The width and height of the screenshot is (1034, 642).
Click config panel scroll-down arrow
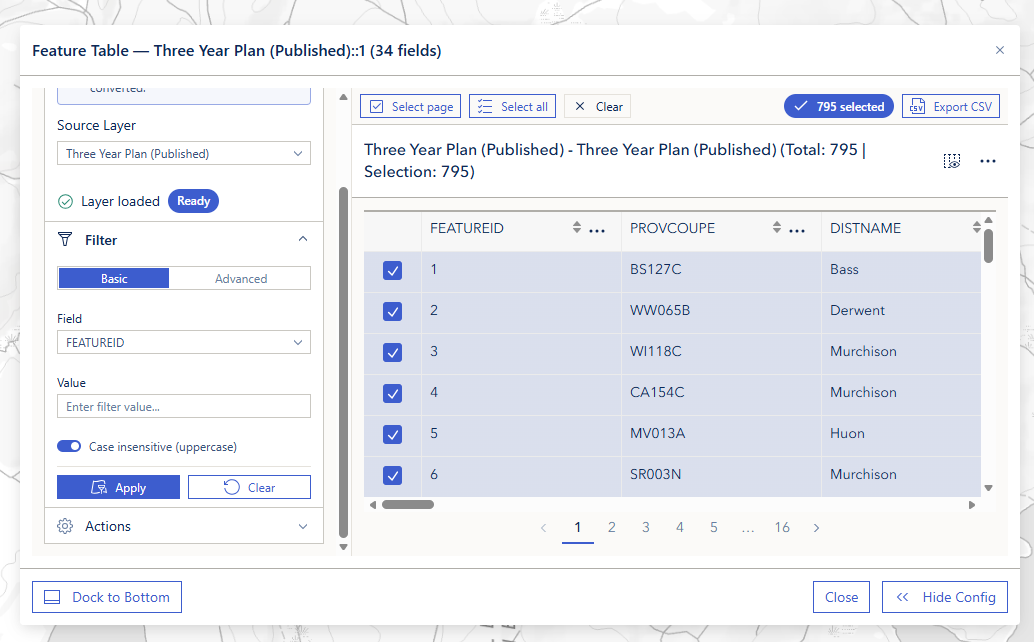(x=343, y=547)
